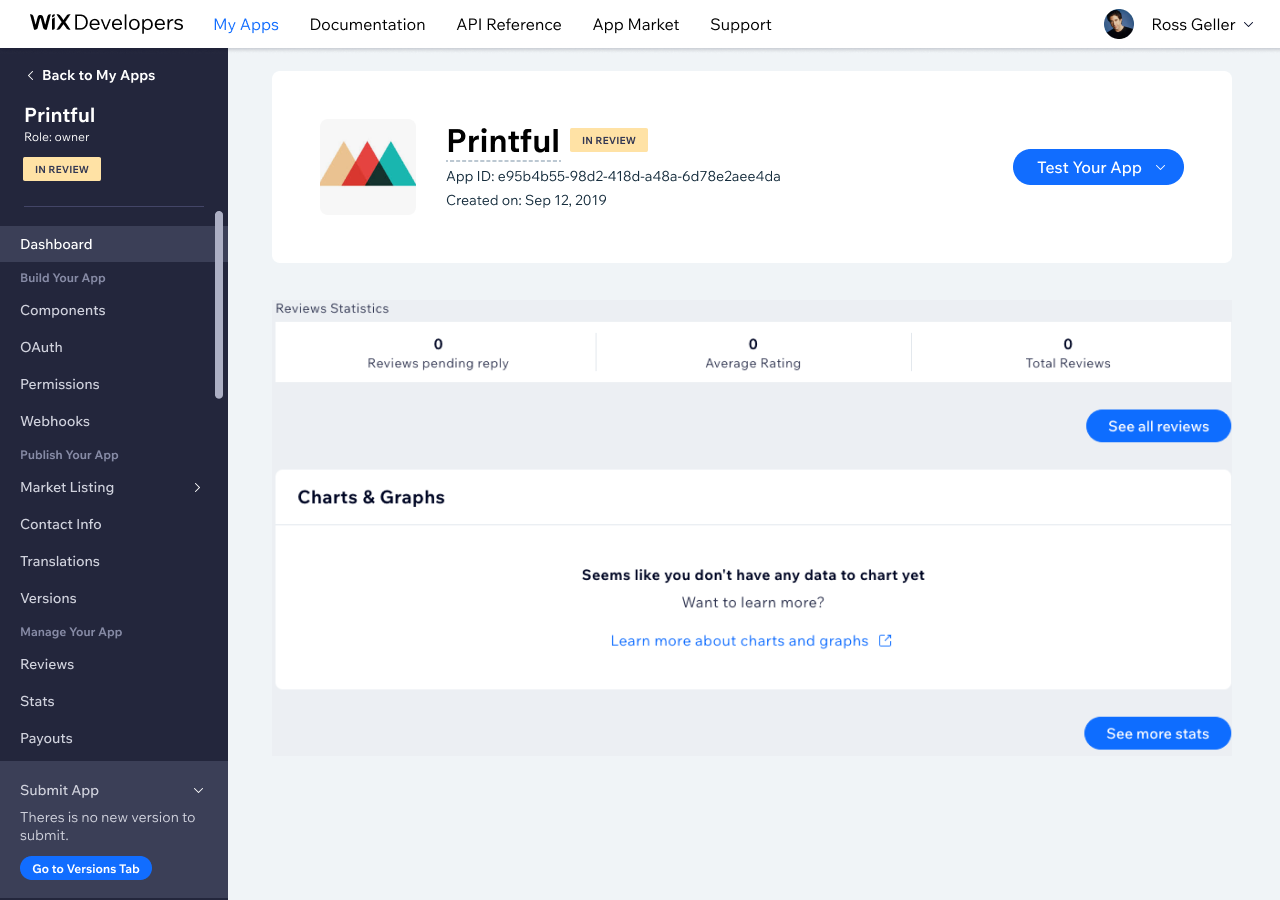
Task: Click the Submit App label in sidebar
Action: point(60,791)
